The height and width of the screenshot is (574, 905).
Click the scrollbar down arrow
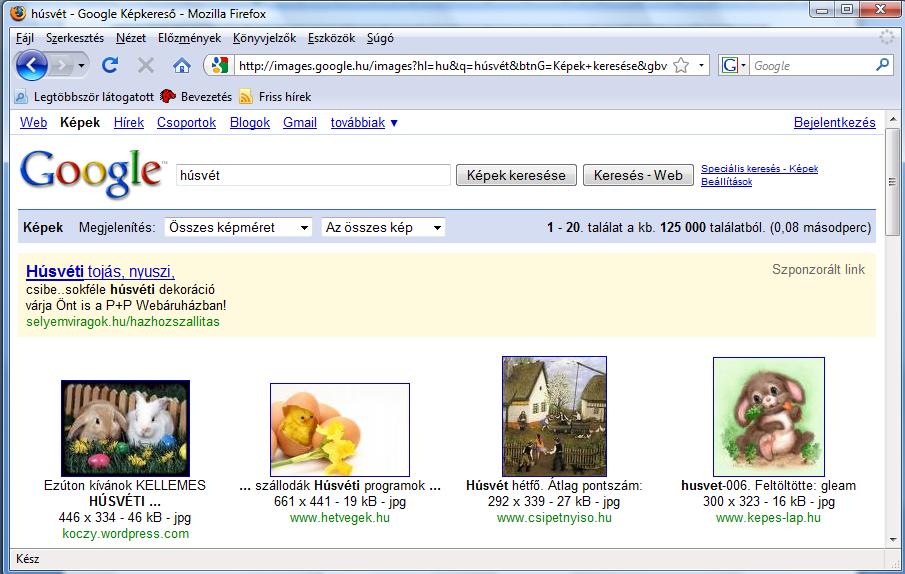pyautogui.click(x=893, y=539)
